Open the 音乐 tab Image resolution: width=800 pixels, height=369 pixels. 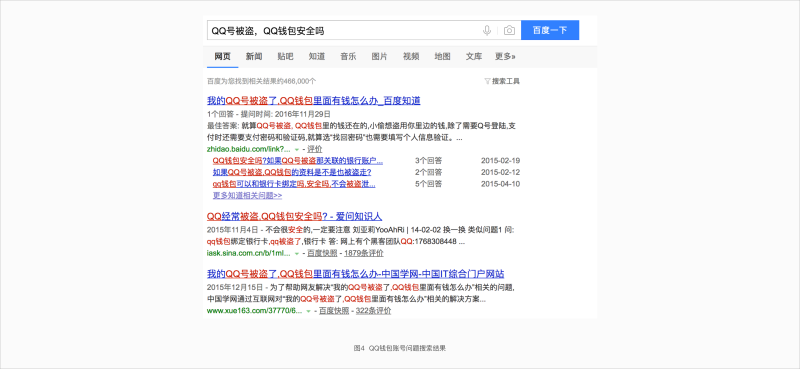(348, 57)
